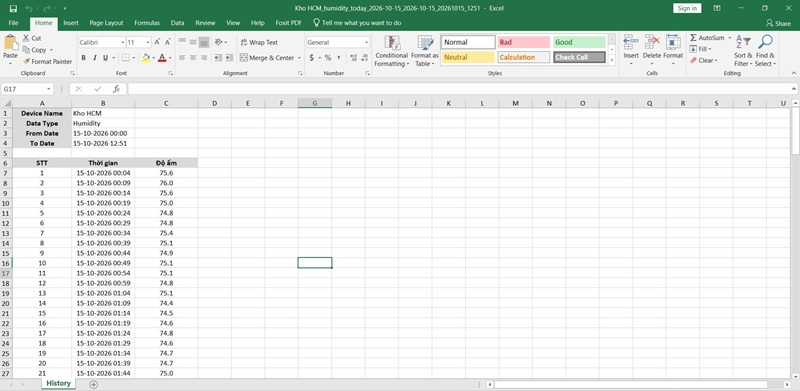800x391 pixels.
Task: Expand the cell styles gallery
Action: click(612, 61)
